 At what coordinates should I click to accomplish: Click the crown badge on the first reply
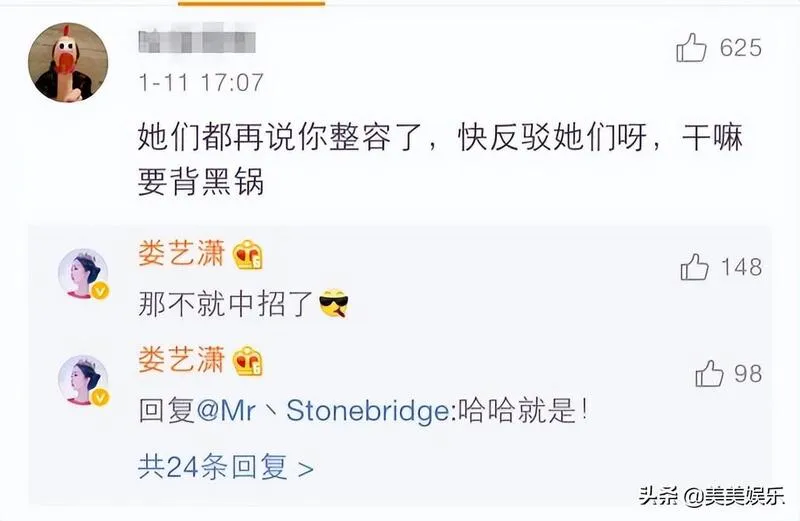pyautogui.click(x=247, y=255)
